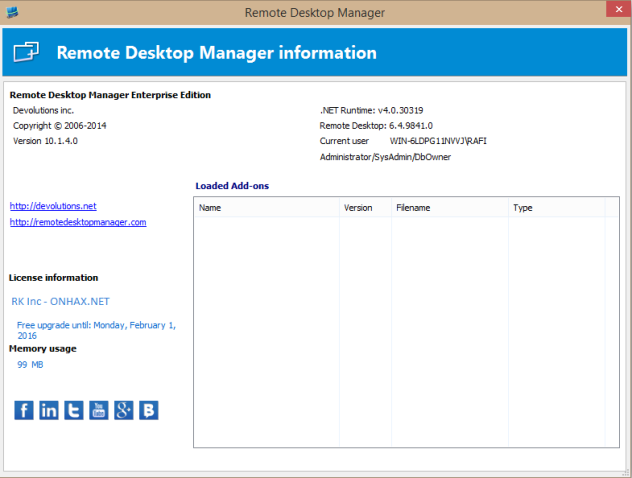Sort add-ons by Name column
The height and width of the screenshot is (478, 632).
266,208
